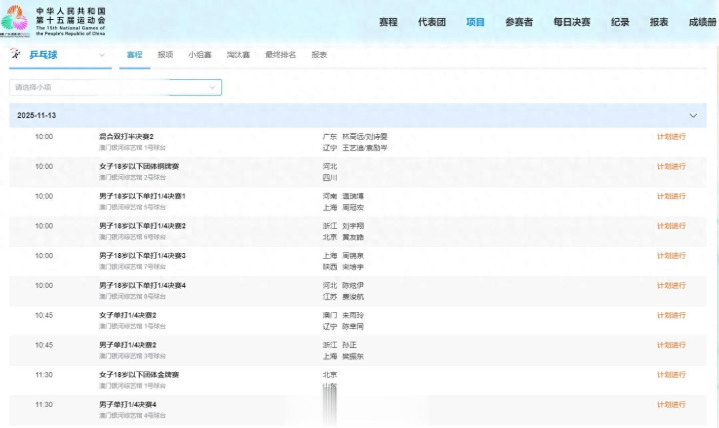Viewport: 719px width, 428px height.
Task: Click 计划进行 status for 女子单打1/4决赛2
Action: click(671, 315)
